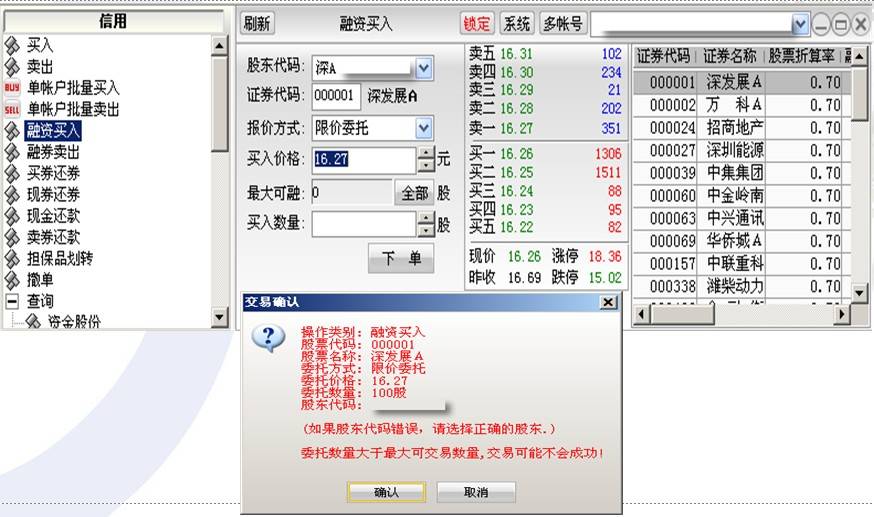Screen dimensions: 874x517
Task: Select row 000027 深圳能源
Action: (742, 150)
